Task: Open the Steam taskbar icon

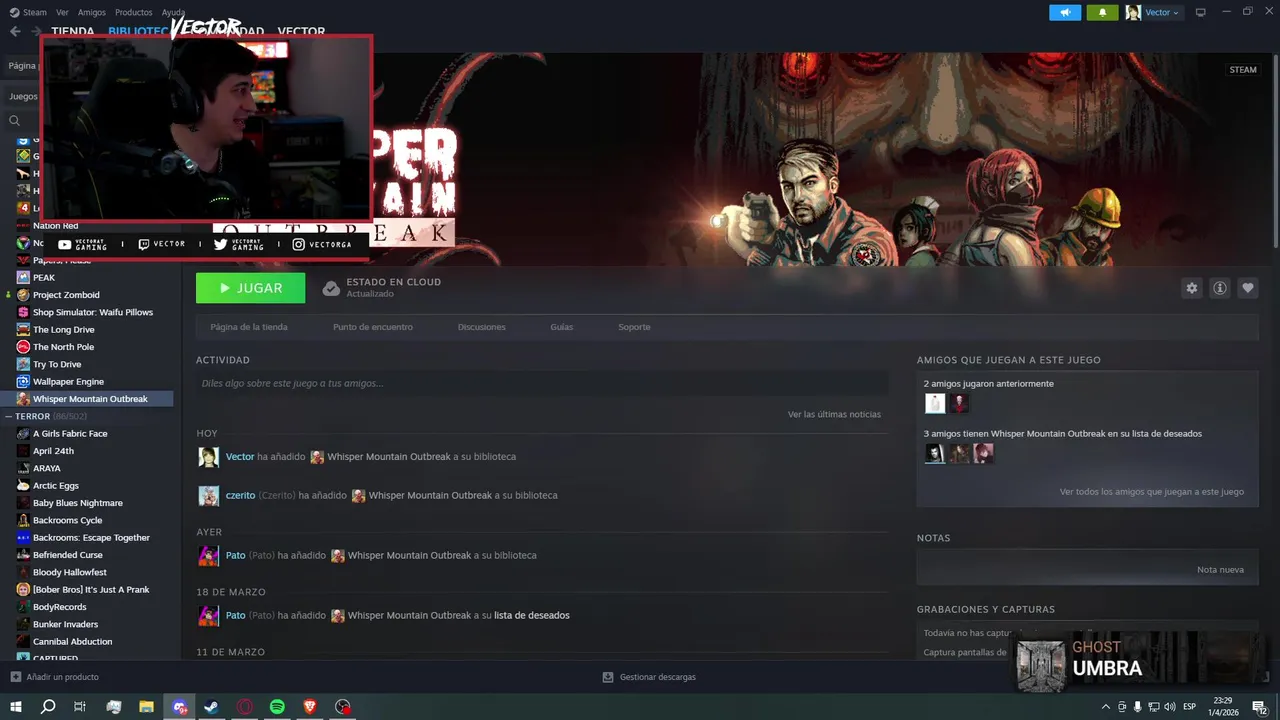Action: [x=212, y=707]
